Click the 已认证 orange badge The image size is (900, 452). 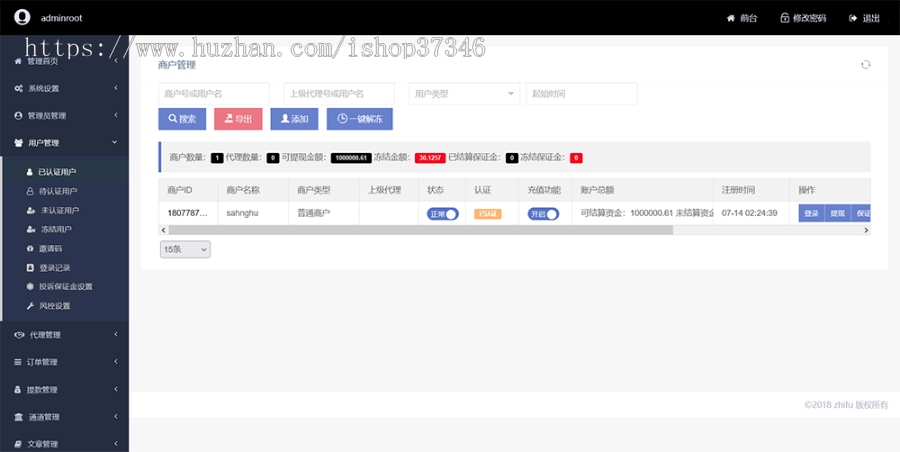click(487, 214)
